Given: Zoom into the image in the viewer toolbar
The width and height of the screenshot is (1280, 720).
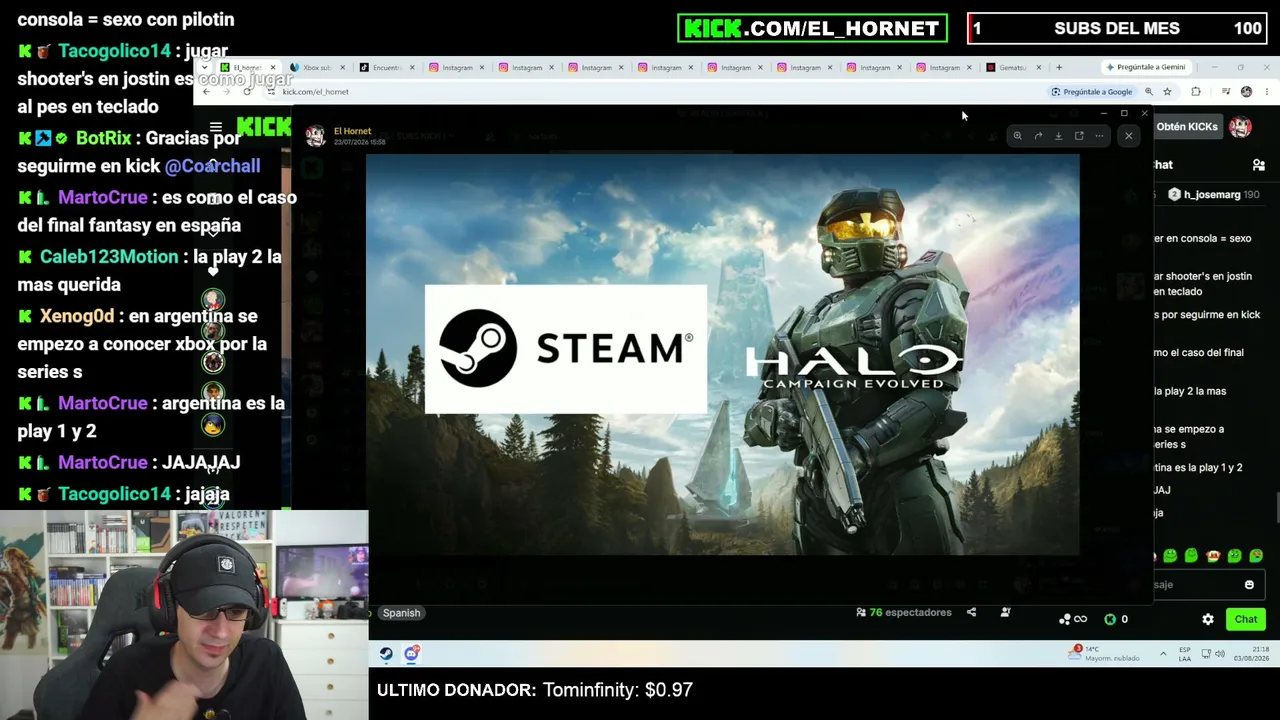Looking at the screenshot, I should click(x=1017, y=136).
